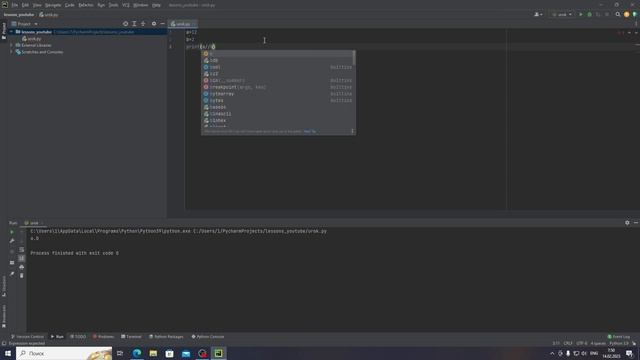Click the Event Log button in status bar
This screenshot has width=640, height=360.
click(x=619, y=337)
